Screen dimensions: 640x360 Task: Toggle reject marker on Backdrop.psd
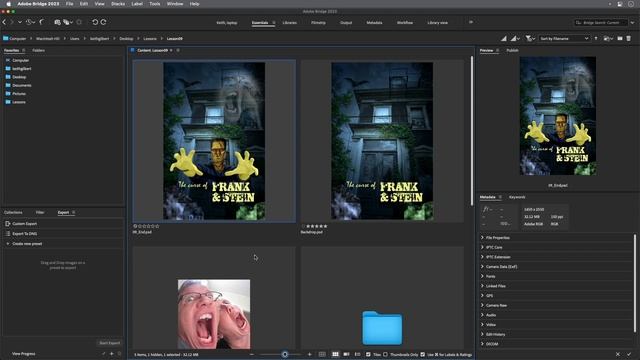(303, 226)
